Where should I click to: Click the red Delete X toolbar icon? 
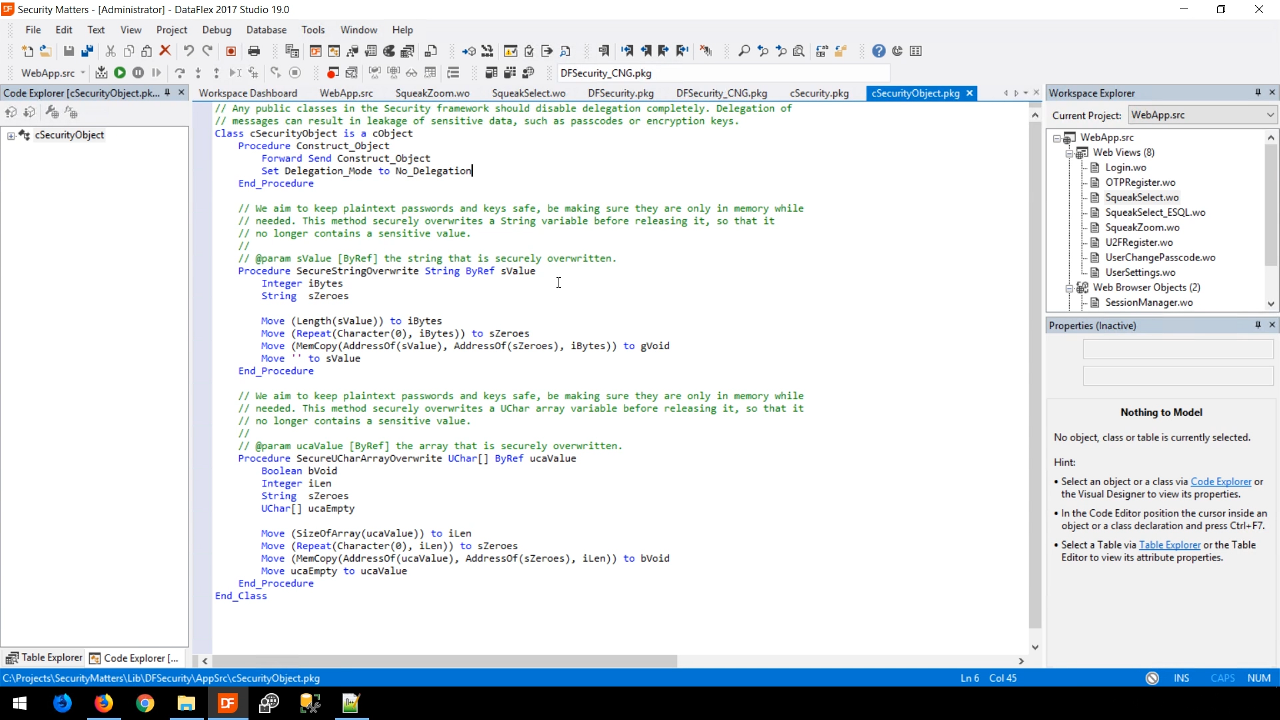(165, 51)
